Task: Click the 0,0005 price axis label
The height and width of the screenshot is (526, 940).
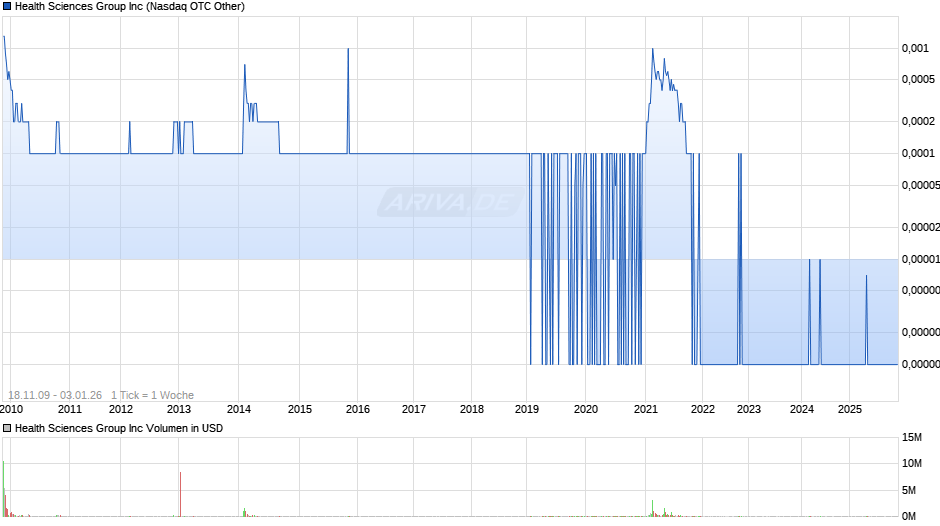Action: coord(918,80)
